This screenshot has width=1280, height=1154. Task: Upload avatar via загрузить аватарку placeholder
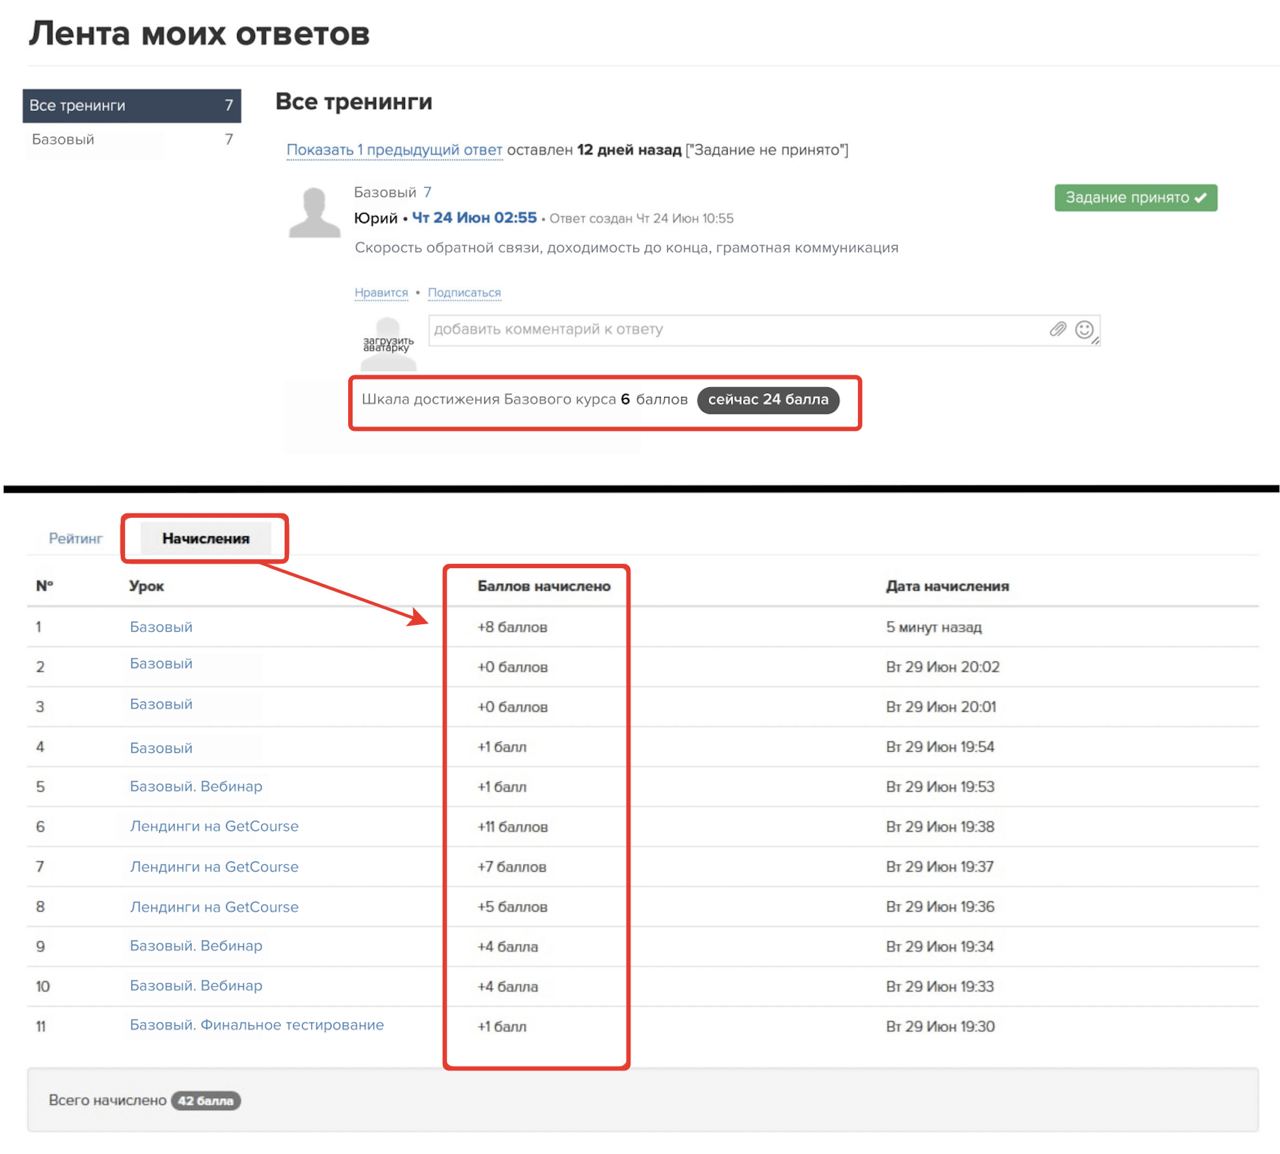pyautogui.click(x=388, y=344)
